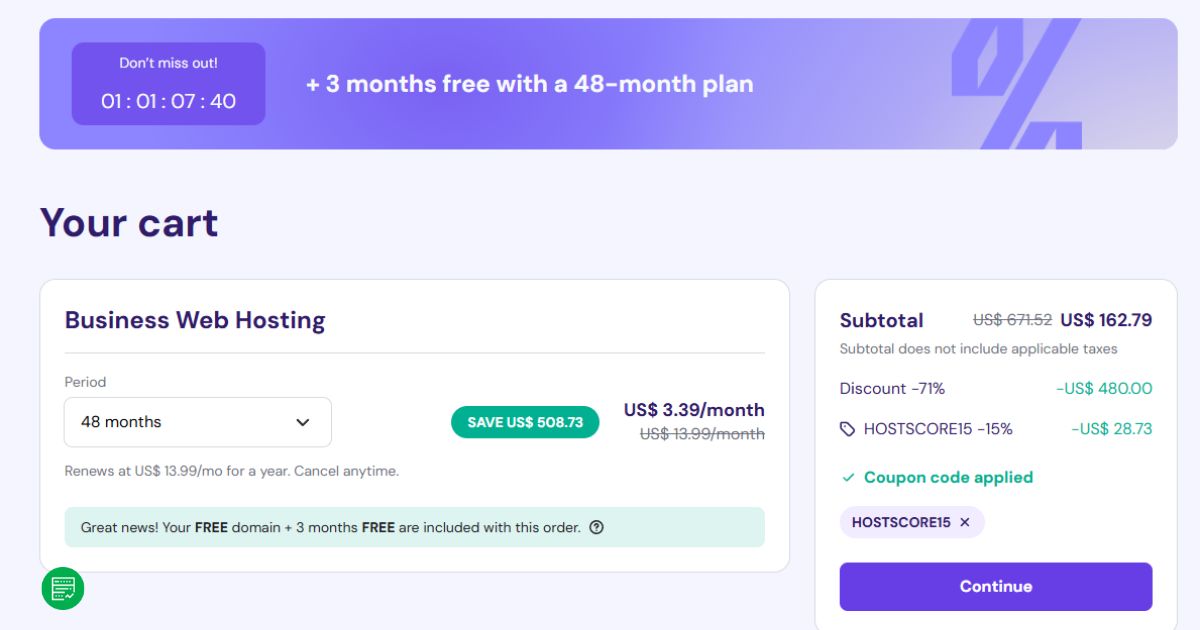This screenshot has width=1200, height=630.
Task: Click the coupon tag icon beside HOSTSCORE15
Action: pyautogui.click(x=848, y=429)
